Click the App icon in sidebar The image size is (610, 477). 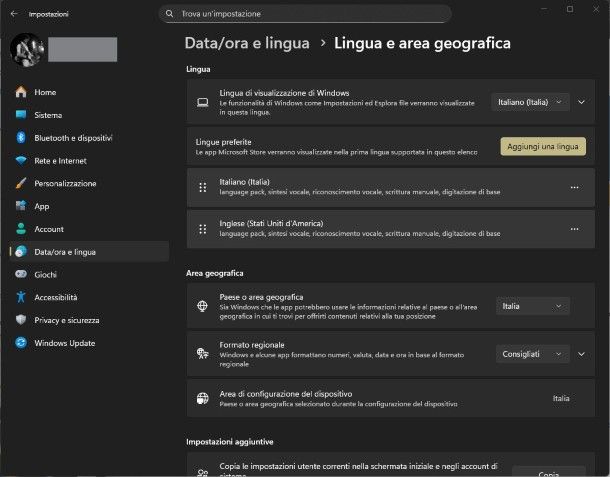point(21,206)
